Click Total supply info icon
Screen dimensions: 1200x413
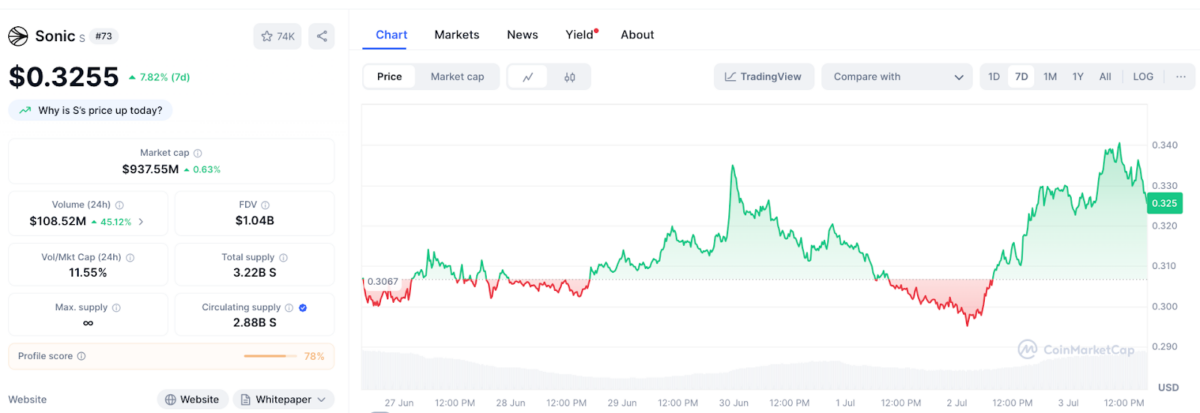point(283,257)
